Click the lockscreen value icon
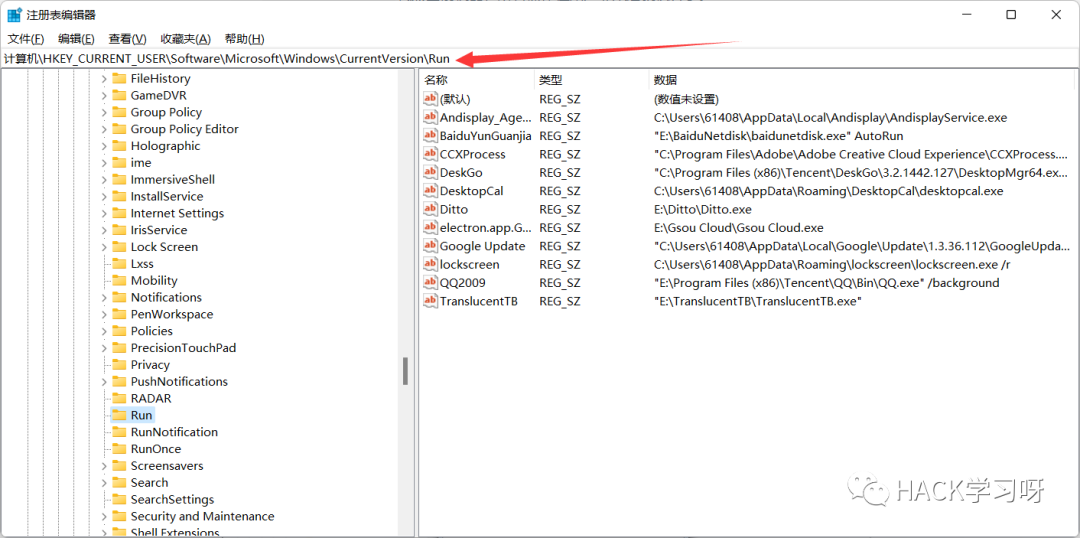The width and height of the screenshot is (1080, 538). pyautogui.click(x=430, y=265)
